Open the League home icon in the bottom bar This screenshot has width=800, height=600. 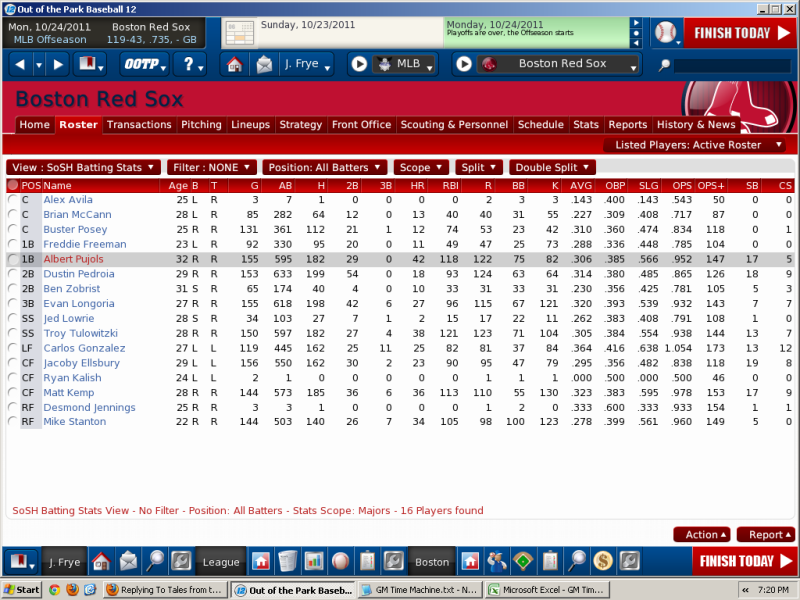tap(261, 562)
